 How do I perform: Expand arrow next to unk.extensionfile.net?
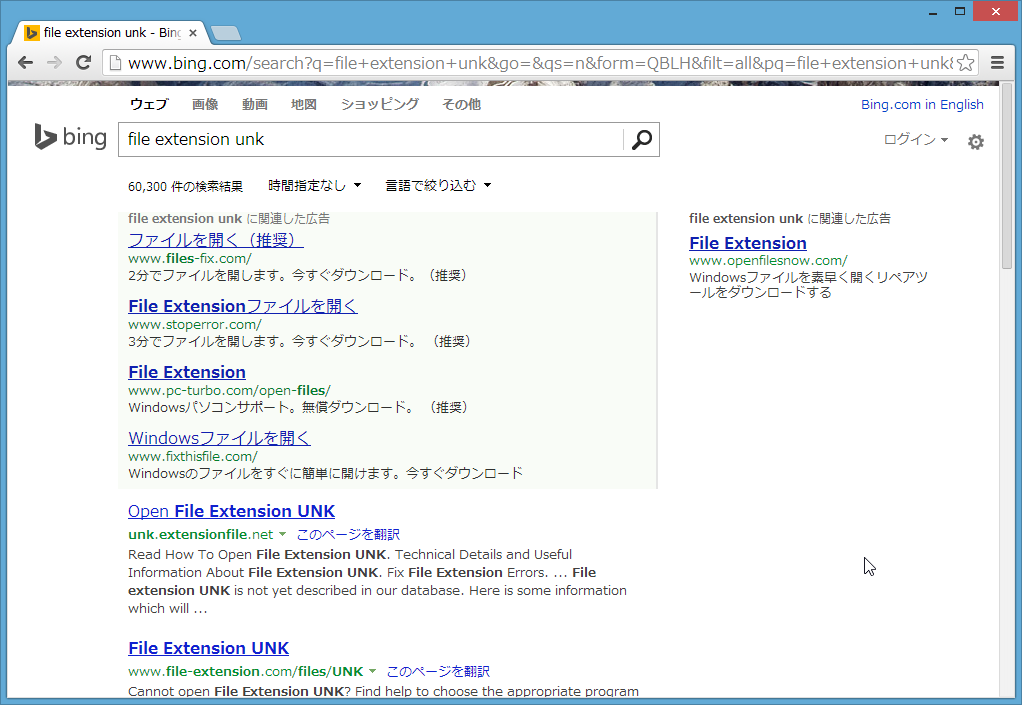pos(282,534)
